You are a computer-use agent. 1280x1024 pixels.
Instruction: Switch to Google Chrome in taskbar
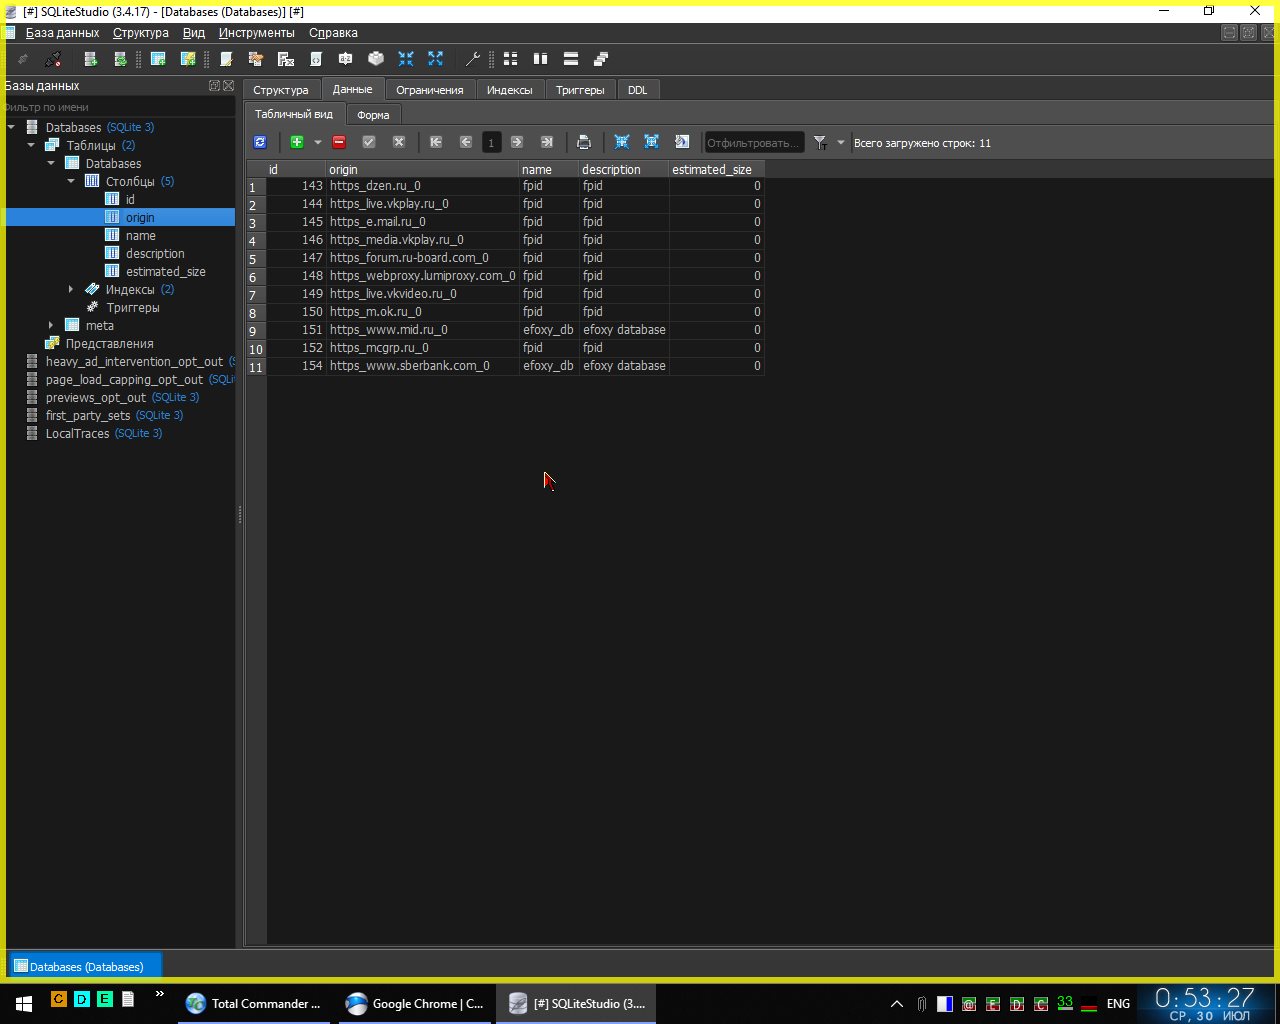coord(415,1004)
